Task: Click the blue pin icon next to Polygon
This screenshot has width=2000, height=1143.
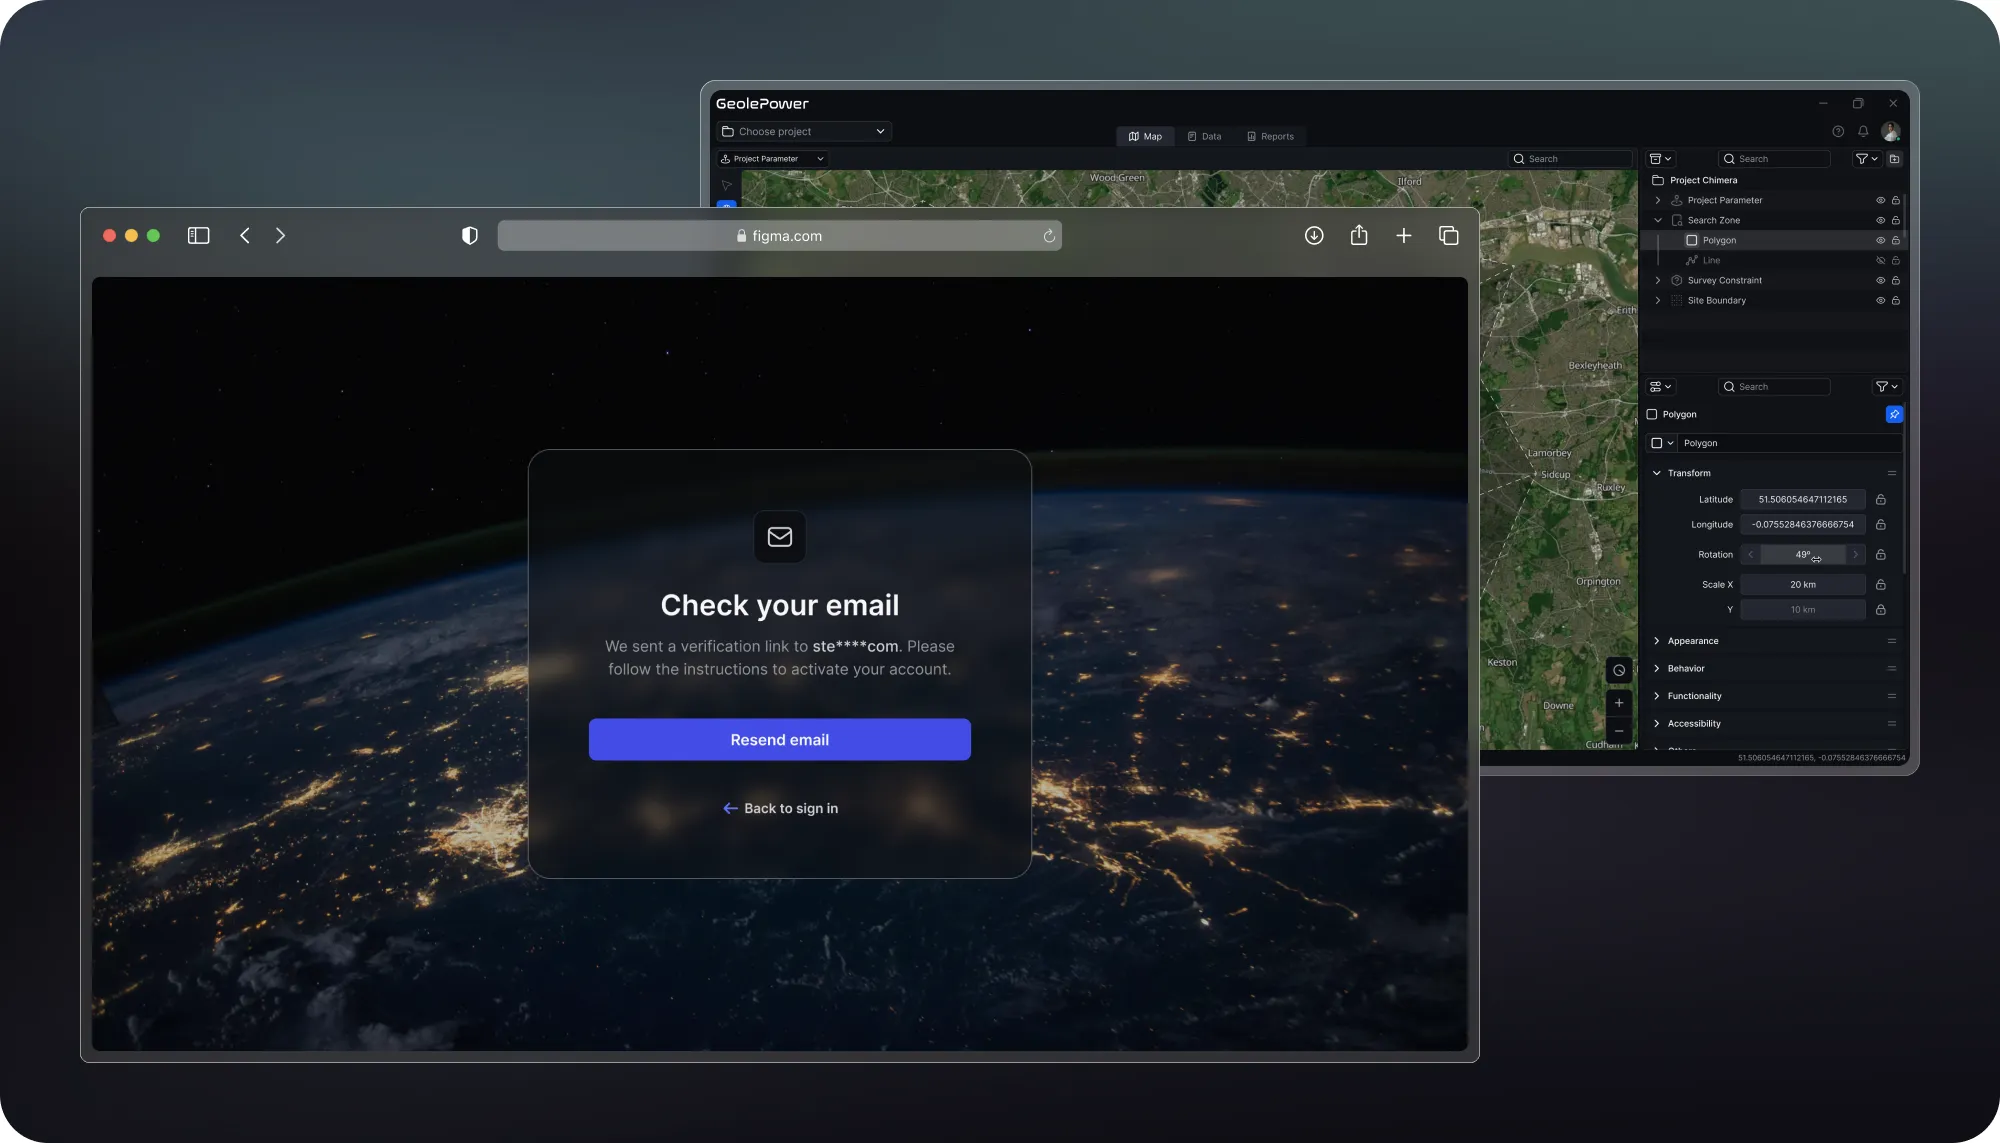Action: tap(1893, 413)
